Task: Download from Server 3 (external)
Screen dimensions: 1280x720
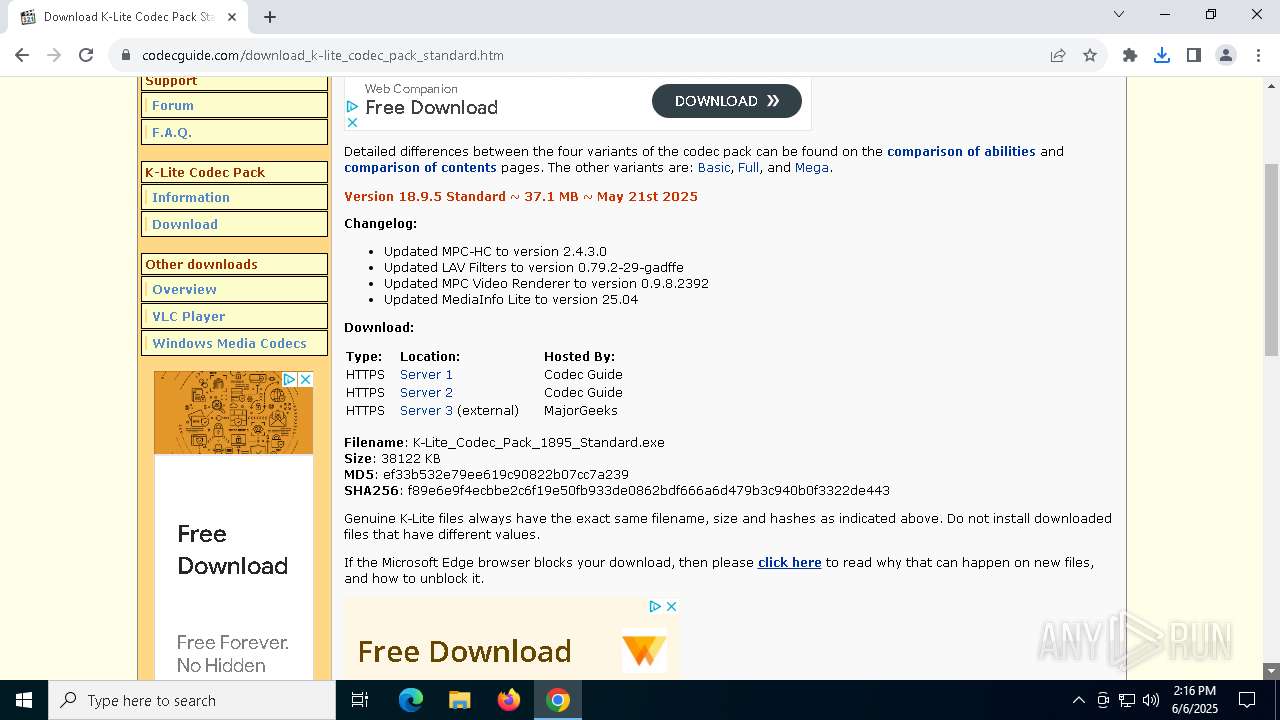Action: click(426, 410)
